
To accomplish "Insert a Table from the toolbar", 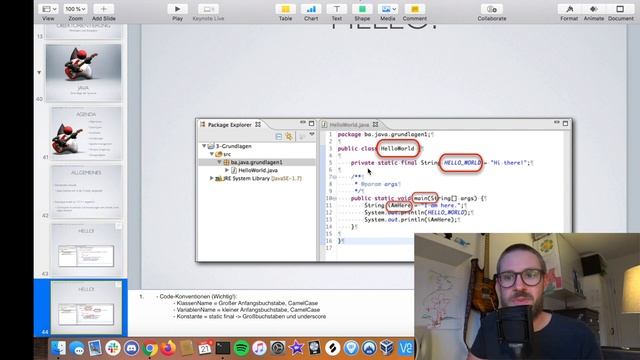I will (285, 9).
